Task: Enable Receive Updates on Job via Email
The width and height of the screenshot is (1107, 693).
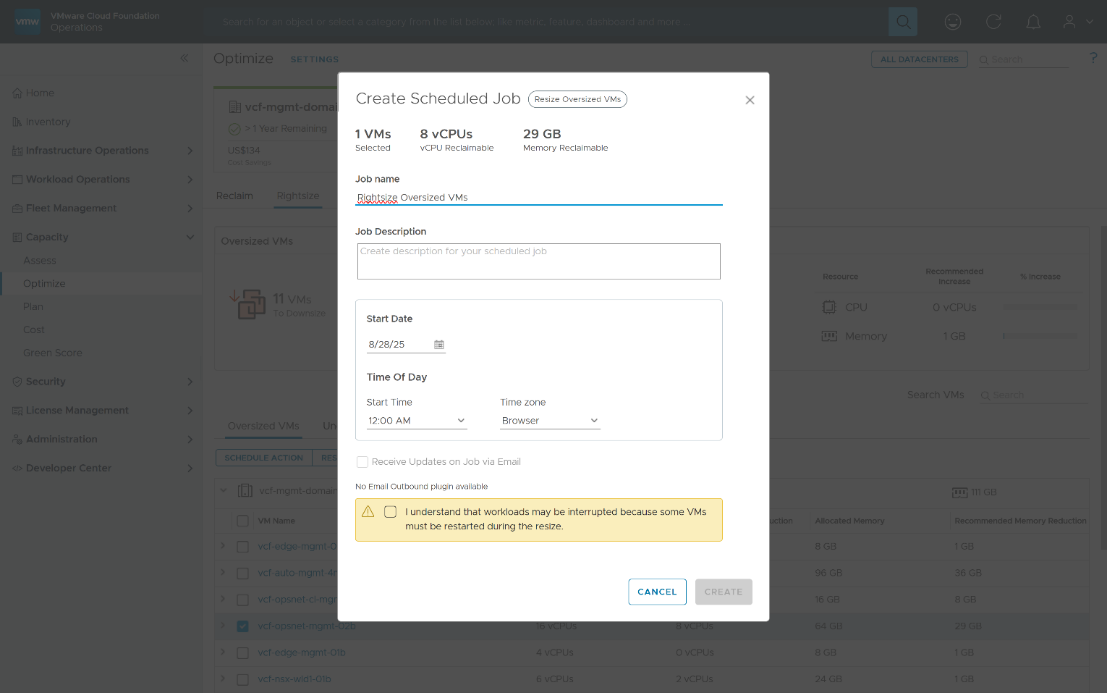Action: click(x=362, y=461)
